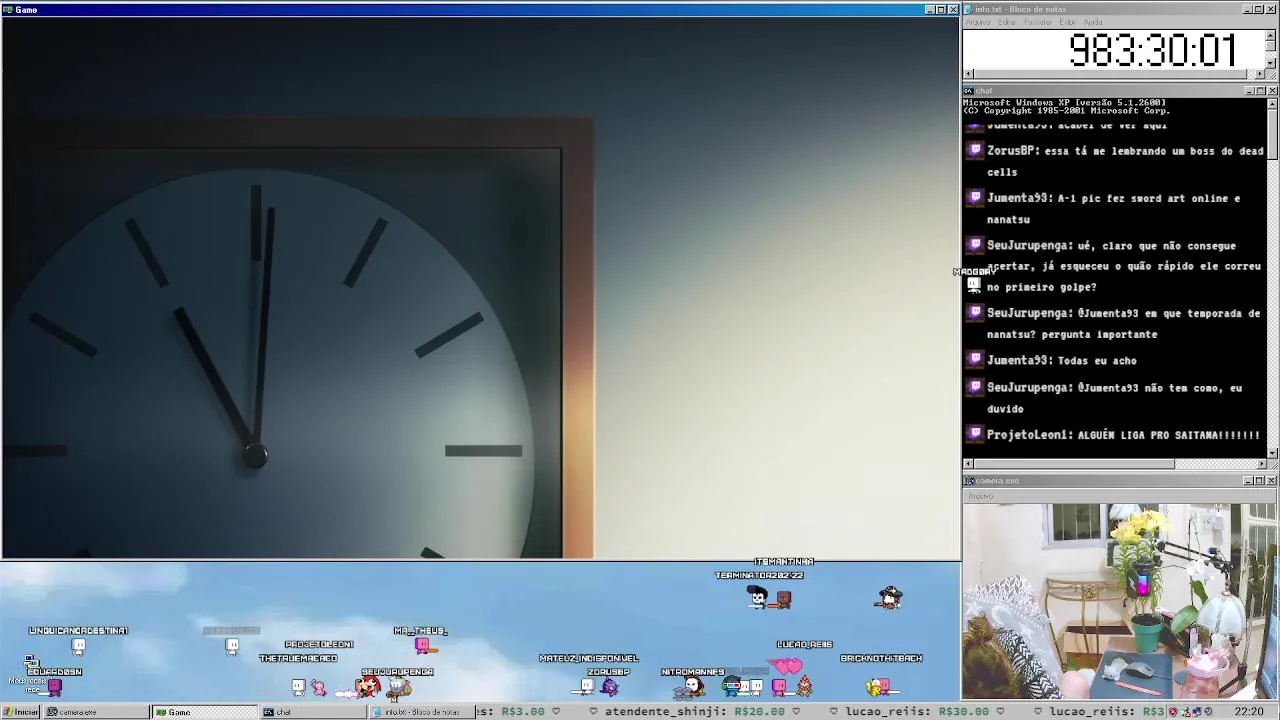Click 'Todas eu acho' chat message

pyautogui.click(x=1097, y=361)
